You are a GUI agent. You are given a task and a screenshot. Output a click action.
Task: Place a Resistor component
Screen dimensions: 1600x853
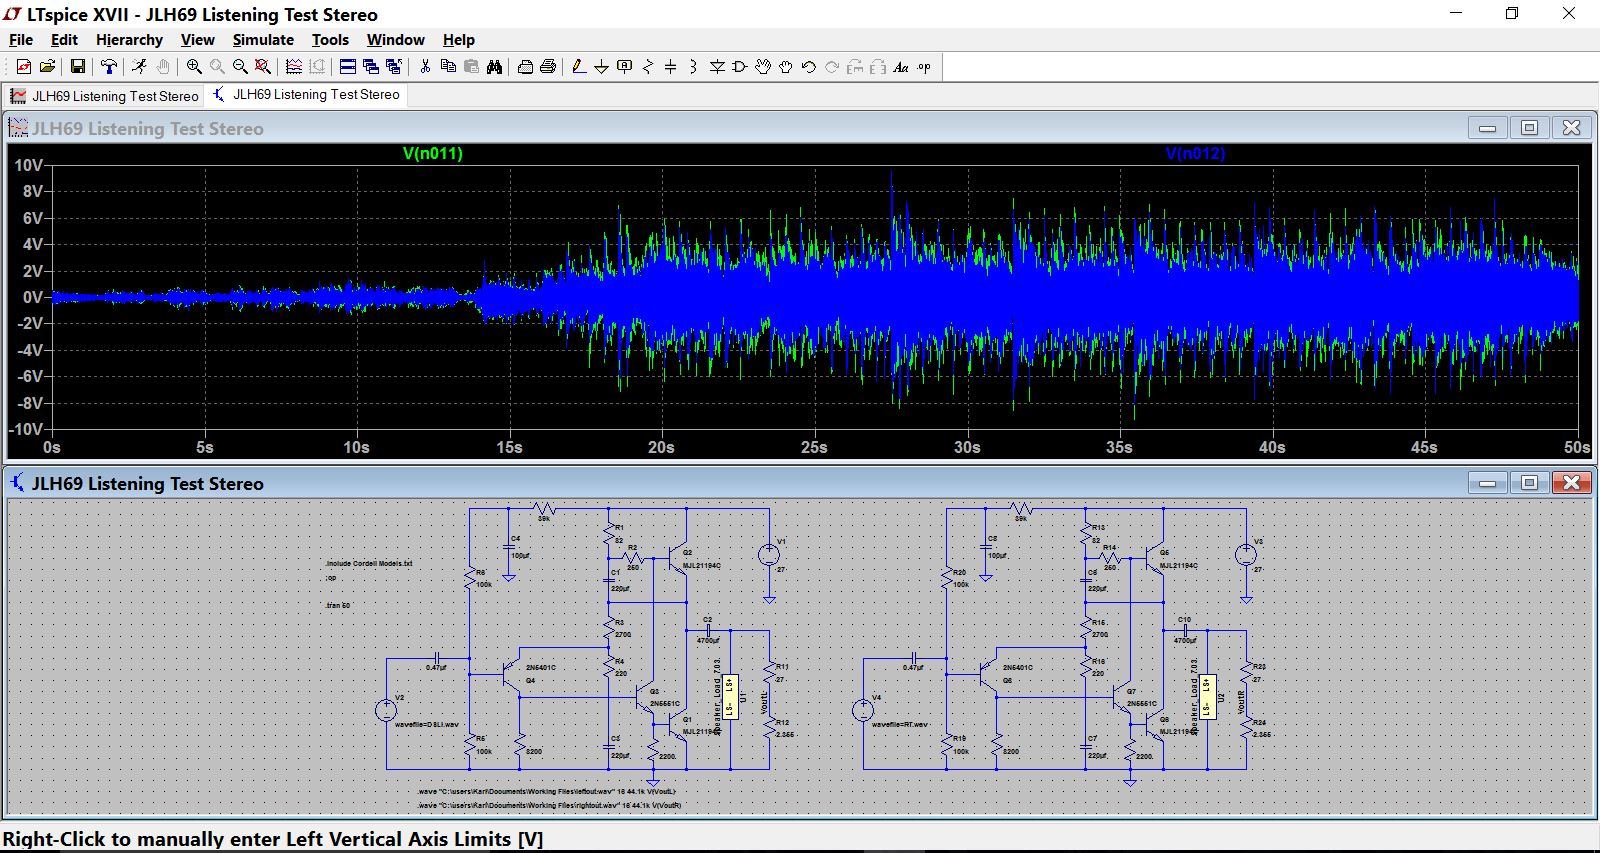648,67
